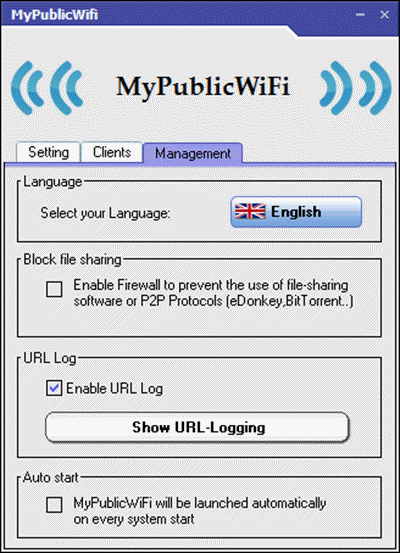This screenshot has height=553, width=400.
Task: Click the 'launched automatically' auto start description
Action: pyautogui.click(x=200, y=511)
